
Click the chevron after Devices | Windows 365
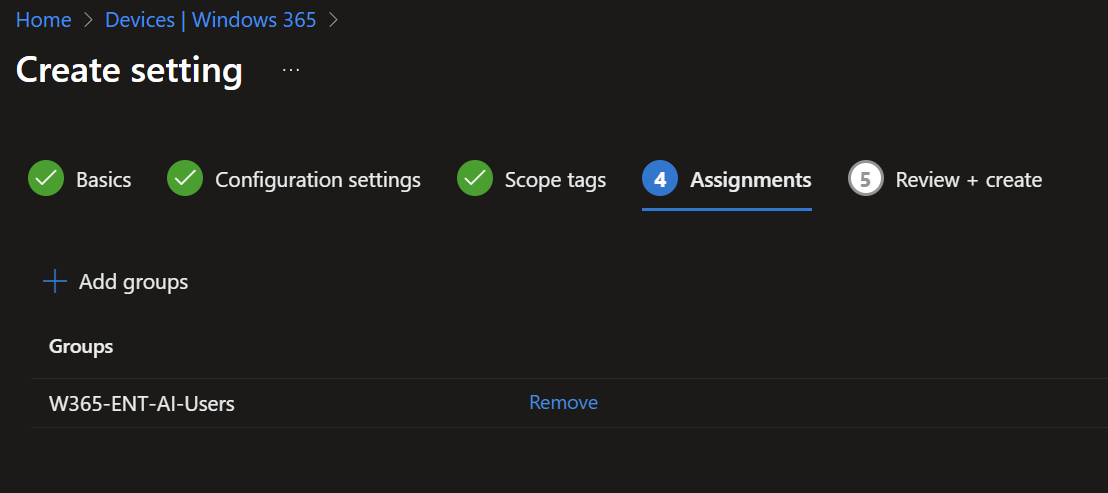pyautogui.click(x=333, y=20)
